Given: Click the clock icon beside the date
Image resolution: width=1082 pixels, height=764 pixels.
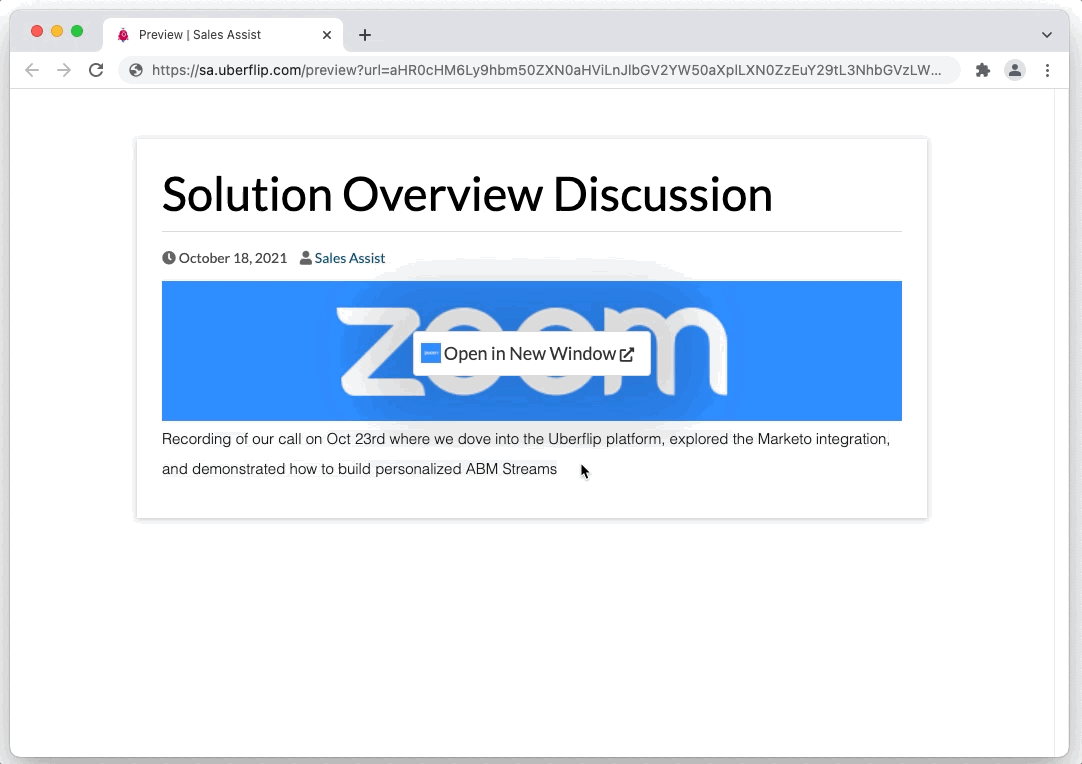Looking at the screenshot, I should click(x=168, y=257).
